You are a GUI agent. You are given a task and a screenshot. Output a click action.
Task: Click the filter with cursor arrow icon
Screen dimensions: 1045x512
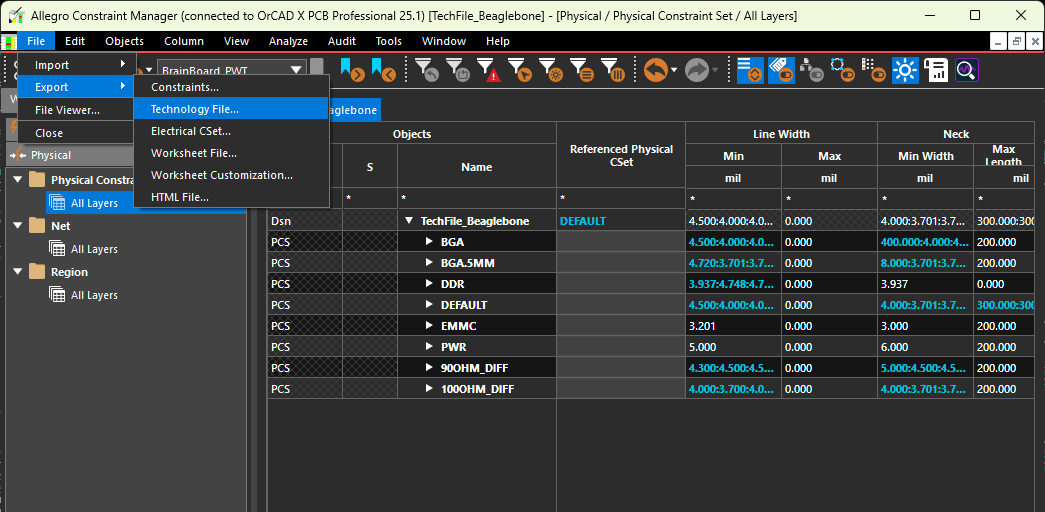pos(519,69)
